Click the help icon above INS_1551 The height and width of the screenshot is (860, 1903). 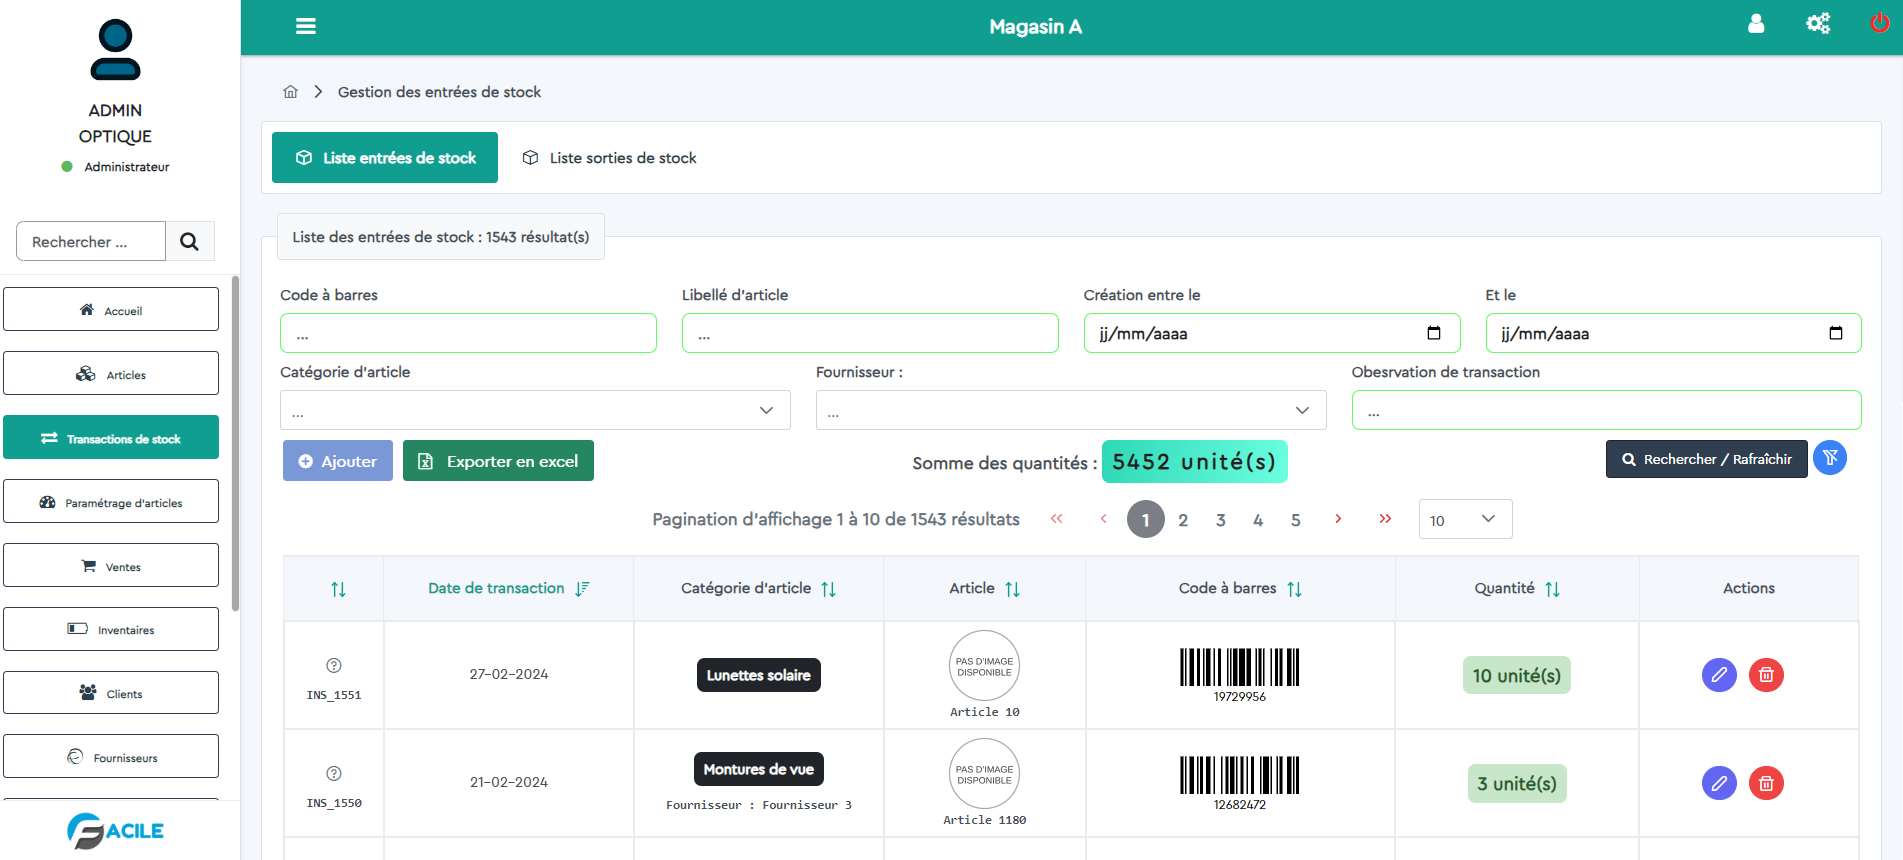334,666
